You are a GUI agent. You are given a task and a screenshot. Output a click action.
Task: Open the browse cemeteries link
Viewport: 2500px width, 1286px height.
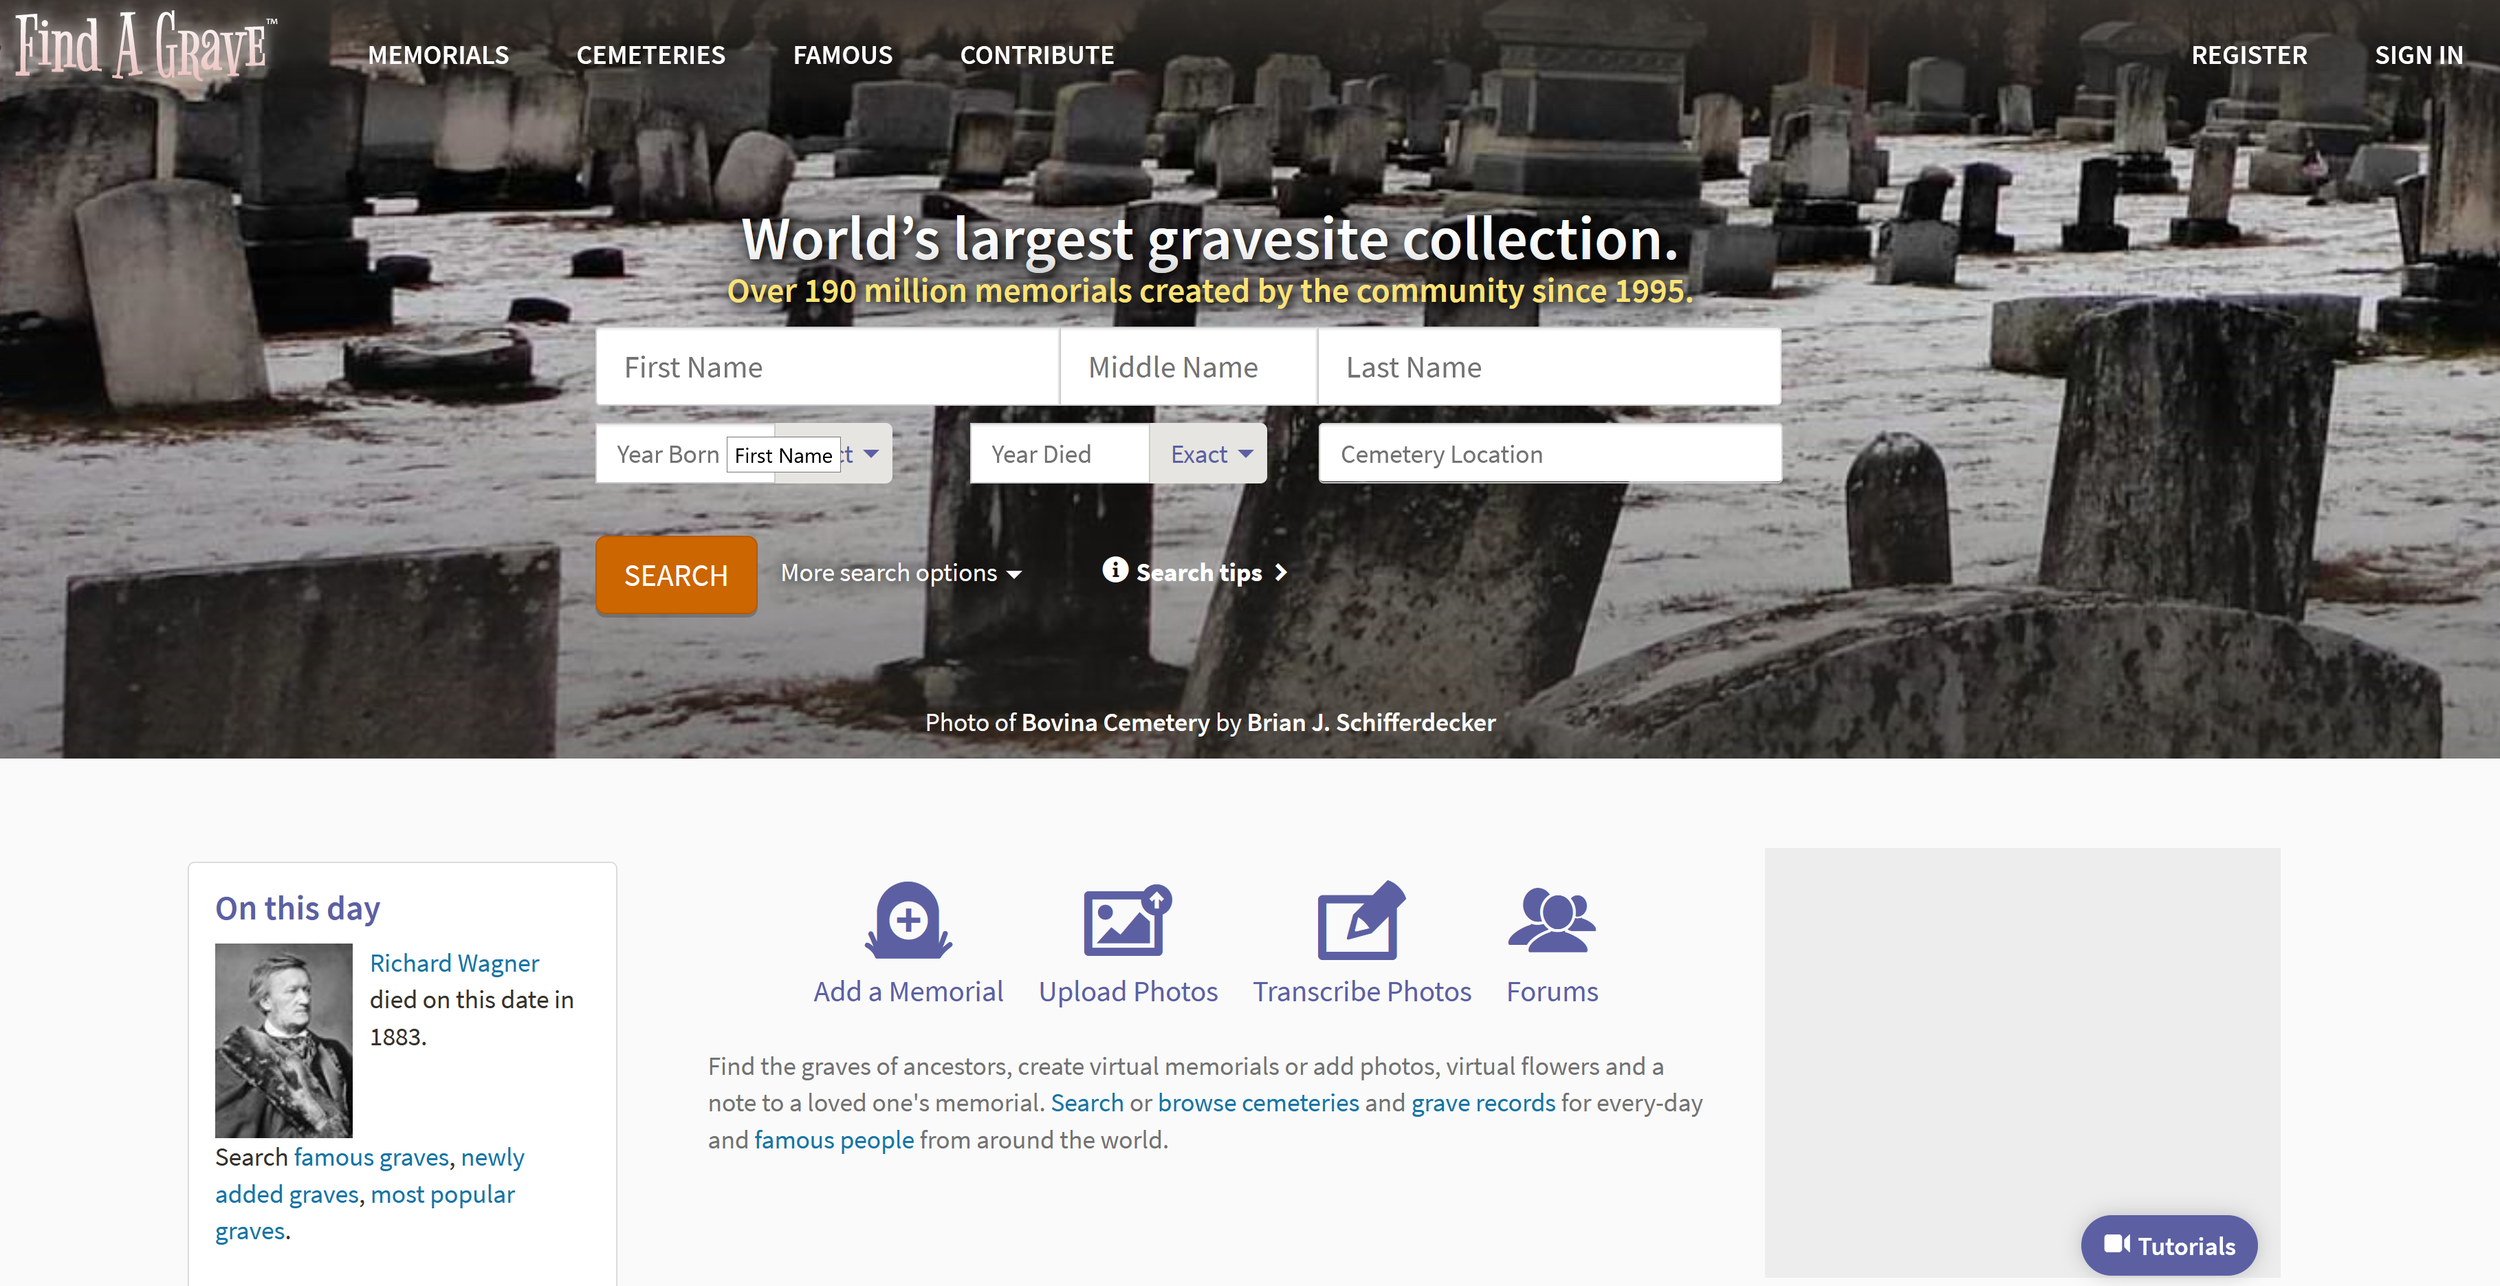(x=1258, y=1103)
